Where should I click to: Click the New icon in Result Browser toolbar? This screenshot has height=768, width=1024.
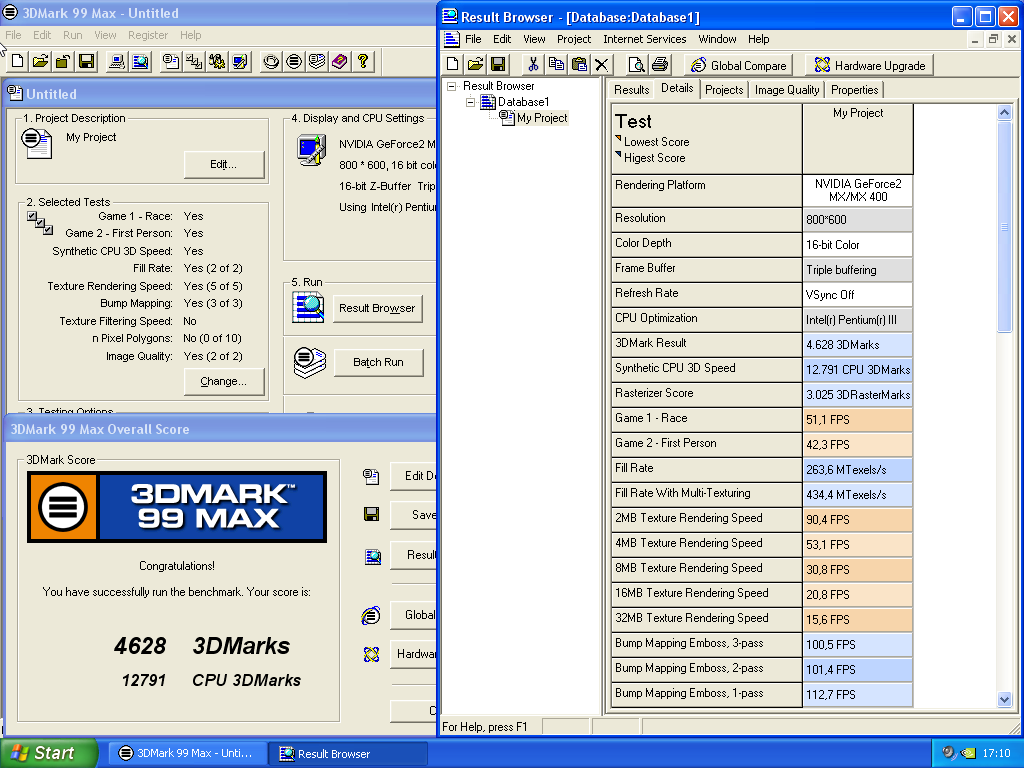(453, 64)
